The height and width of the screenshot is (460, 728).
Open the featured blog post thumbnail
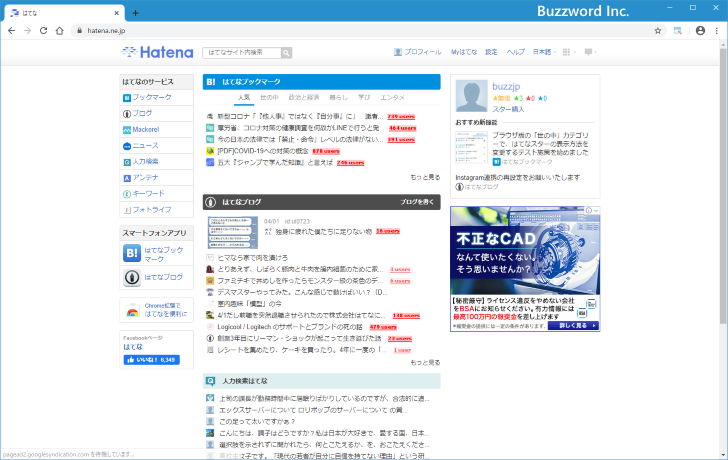(x=233, y=233)
